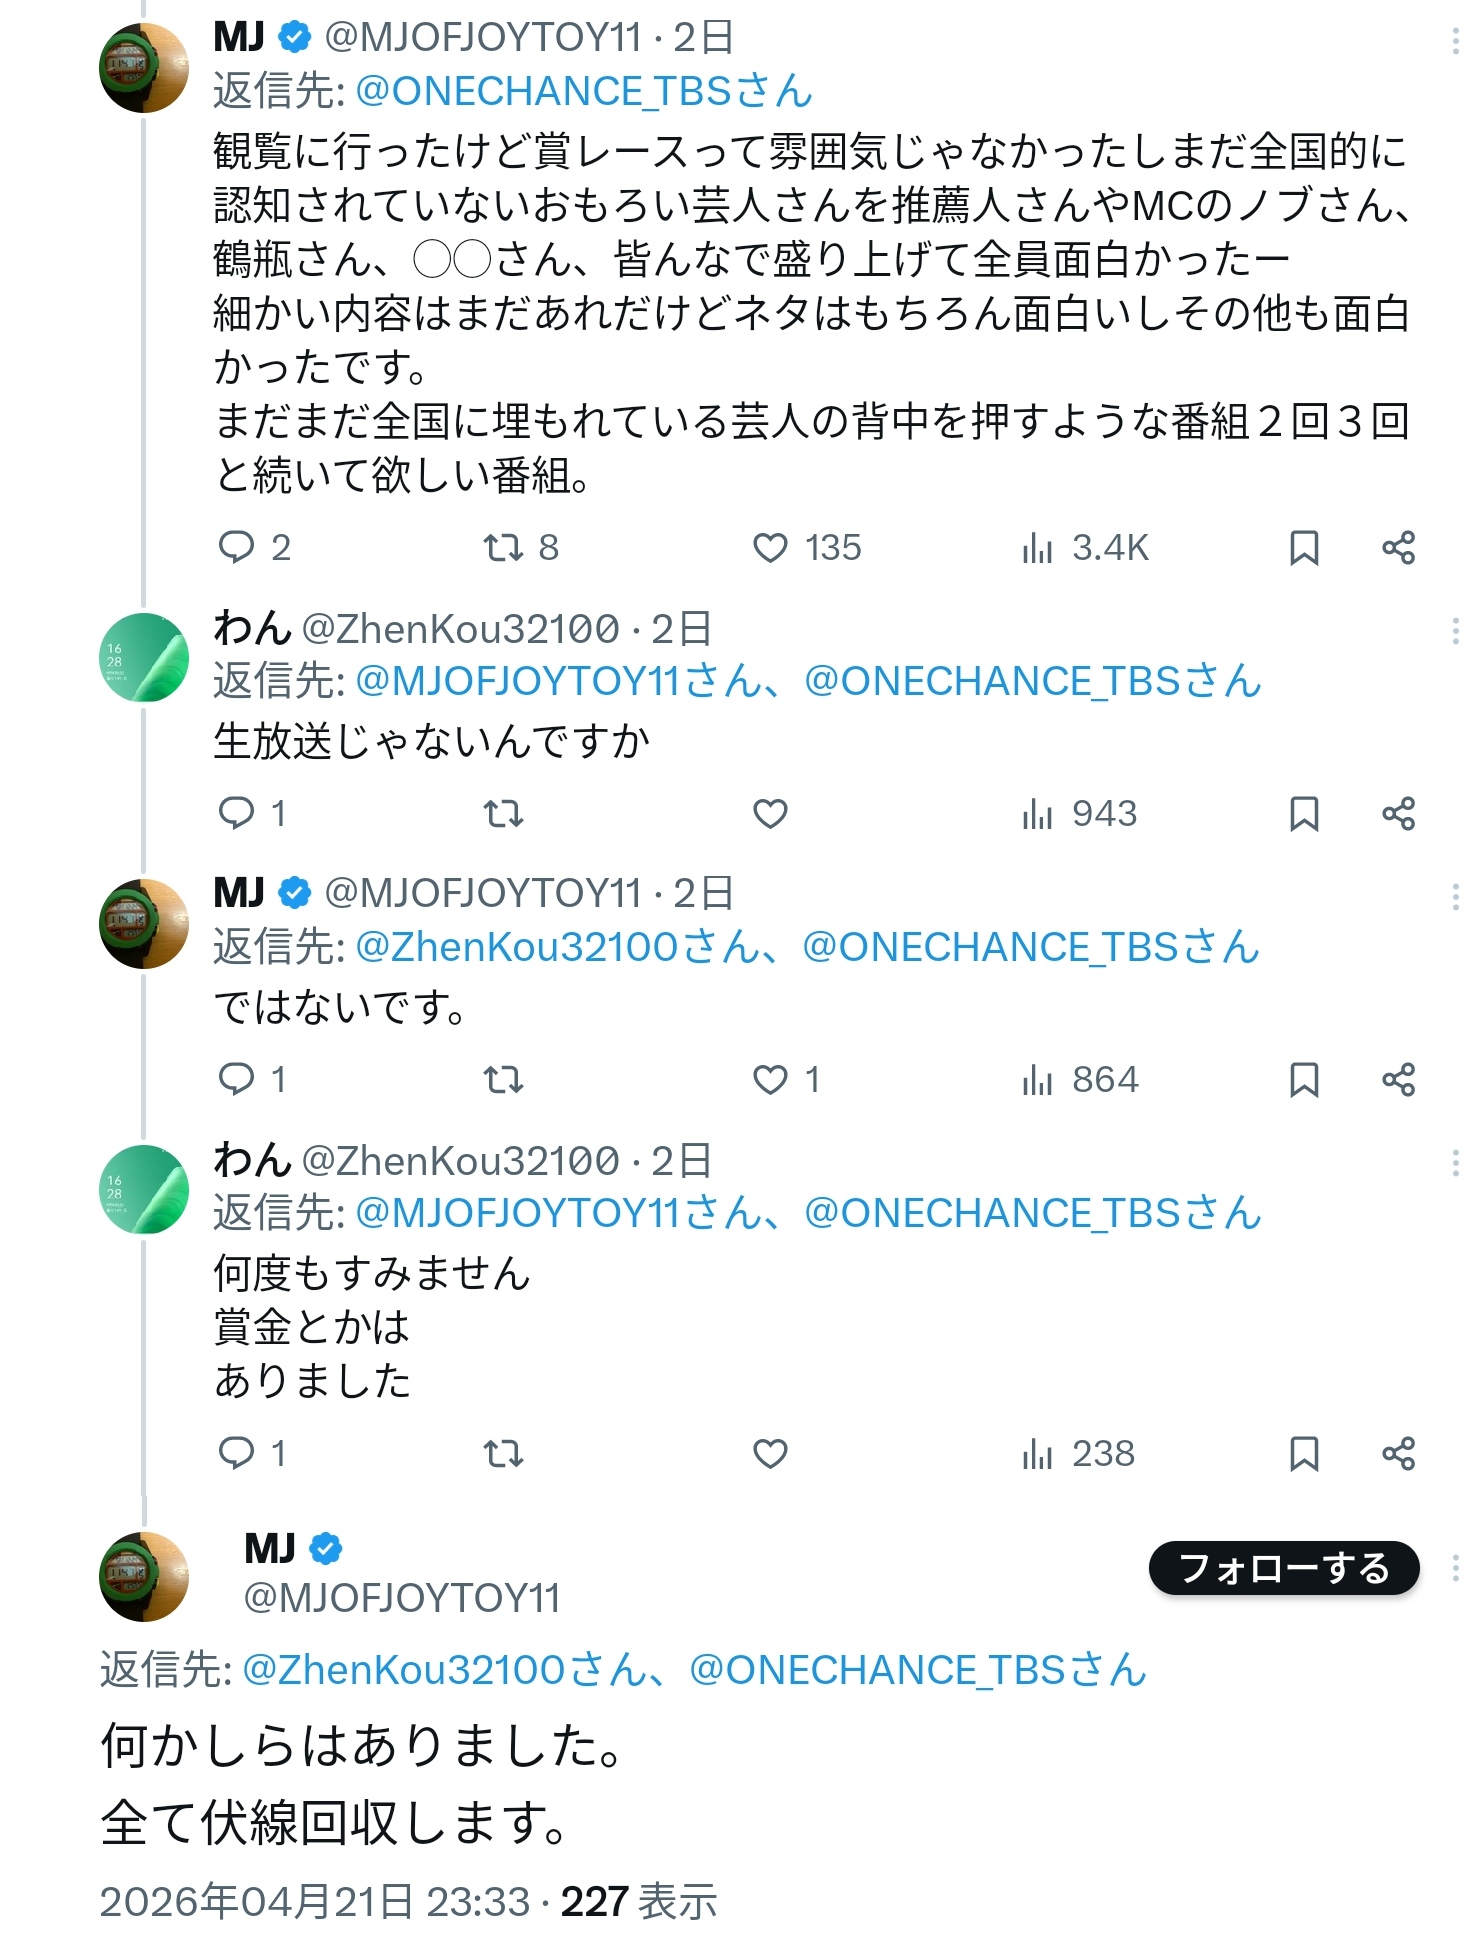
Task: Repost the tweet with 8 reposts
Action: pos(503,548)
